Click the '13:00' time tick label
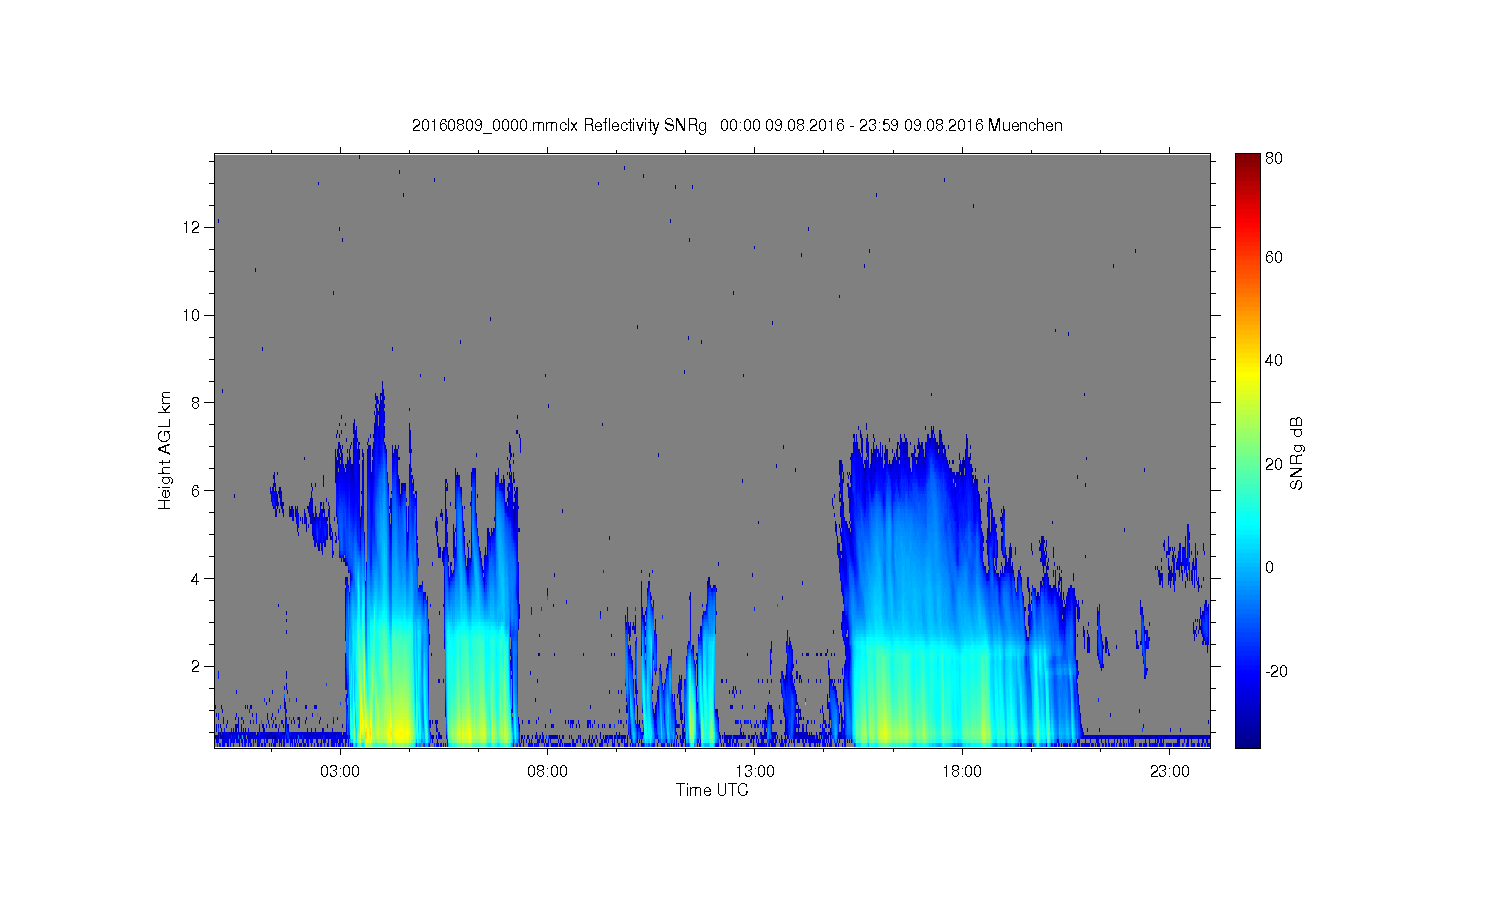 (x=755, y=772)
